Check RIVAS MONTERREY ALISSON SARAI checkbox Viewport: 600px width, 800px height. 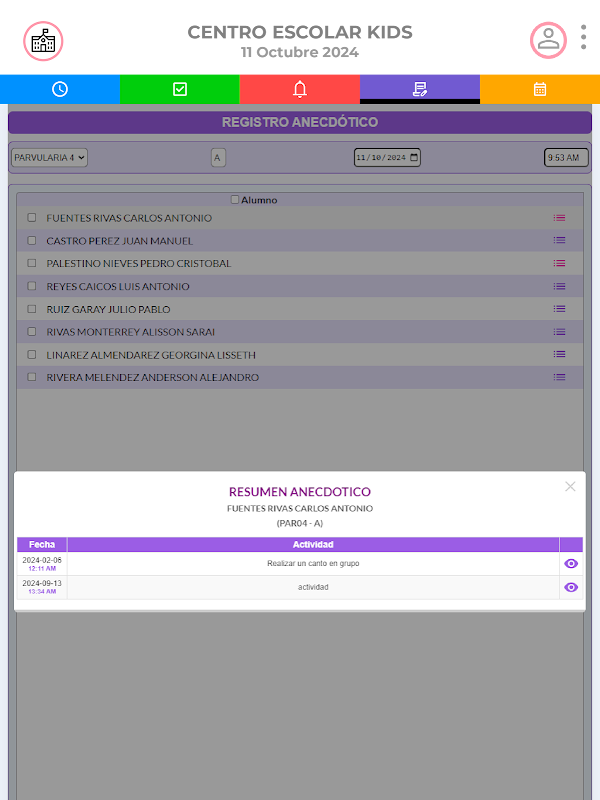click(x=32, y=332)
